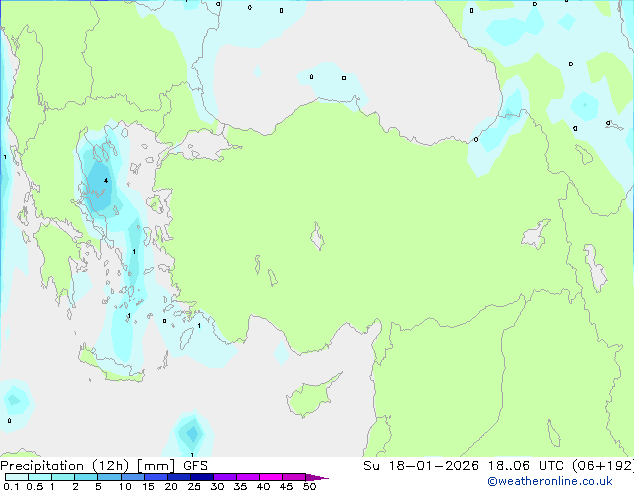Click the legend label 10
634x490 pixels.
click(125, 486)
